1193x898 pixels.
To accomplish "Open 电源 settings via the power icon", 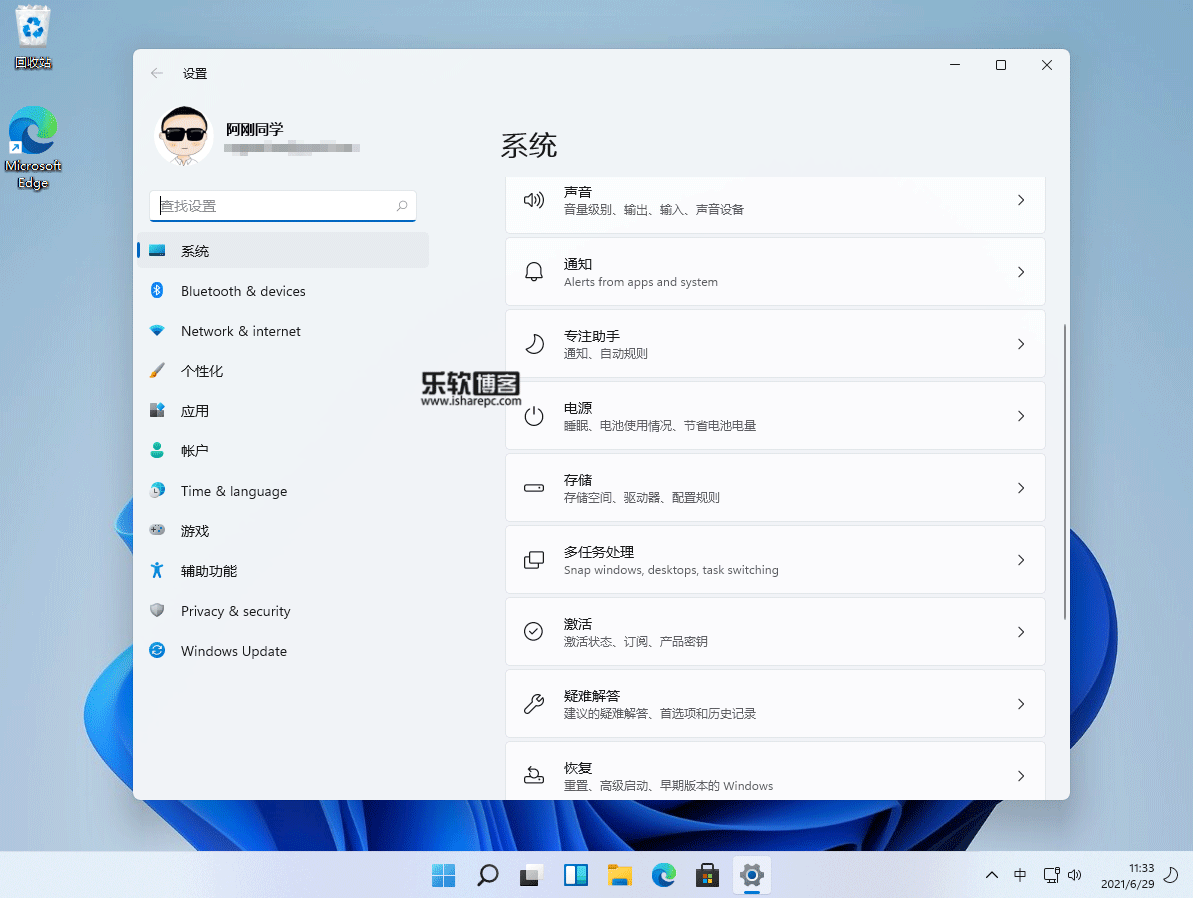I will 533,416.
